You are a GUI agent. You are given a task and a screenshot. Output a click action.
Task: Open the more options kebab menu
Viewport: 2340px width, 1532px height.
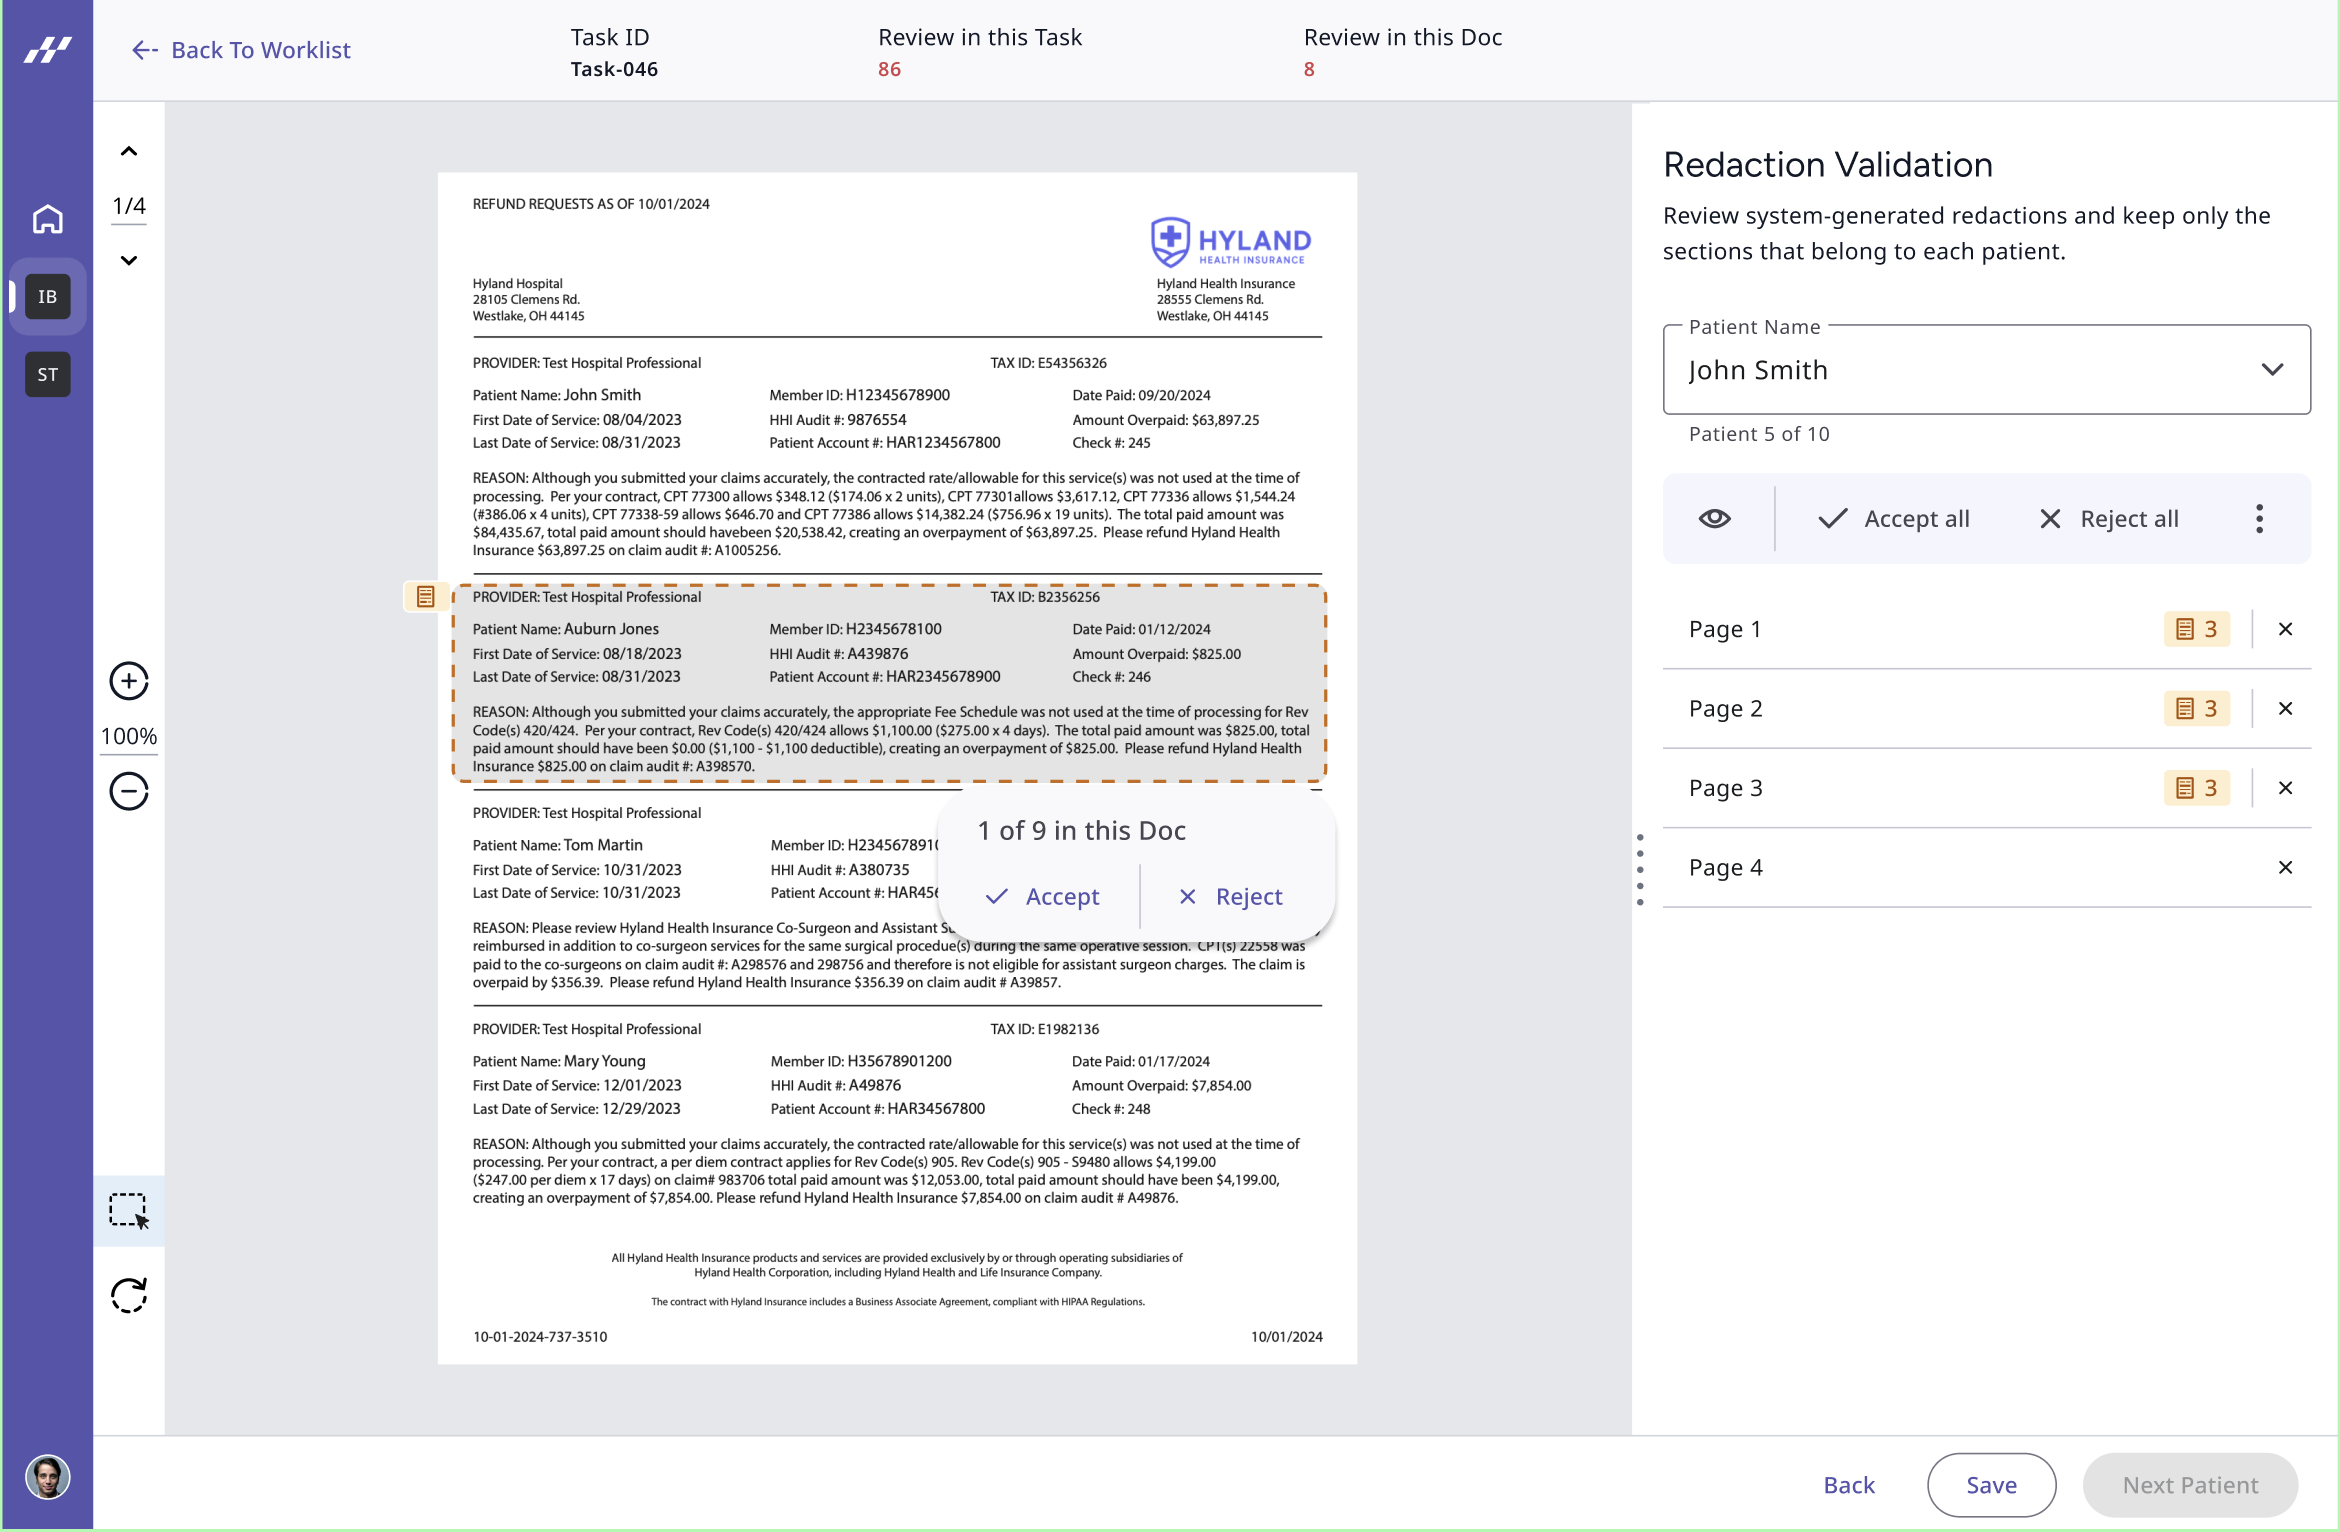click(x=2259, y=518)
